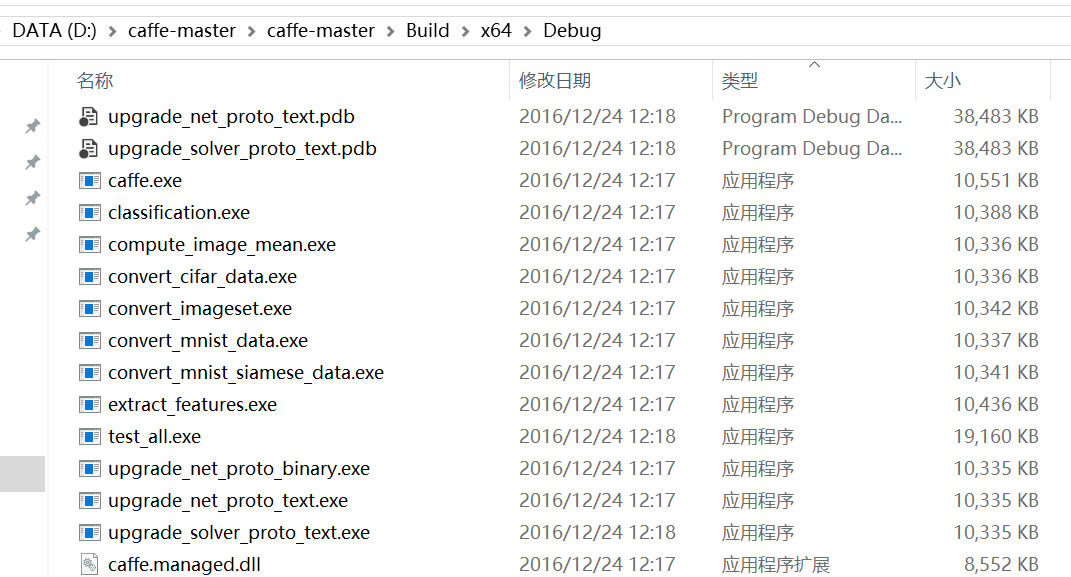
Task: Navigate to second caffe-master breadcrumb folder
Action: pos(321,31)
